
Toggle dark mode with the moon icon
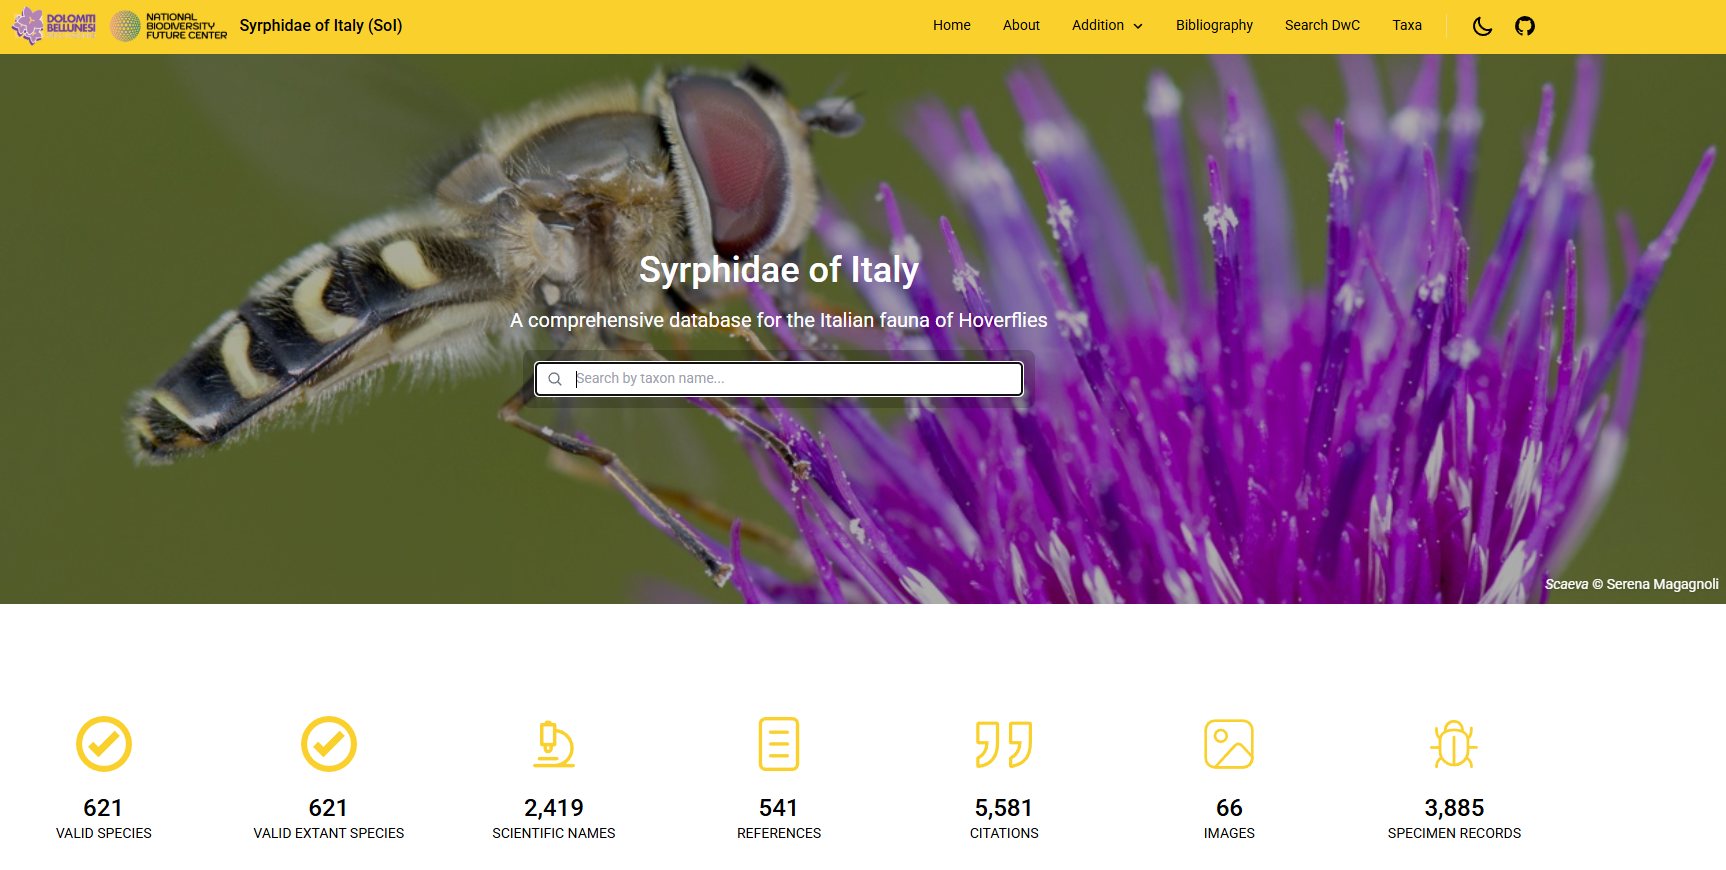[x=1482, y=26]
